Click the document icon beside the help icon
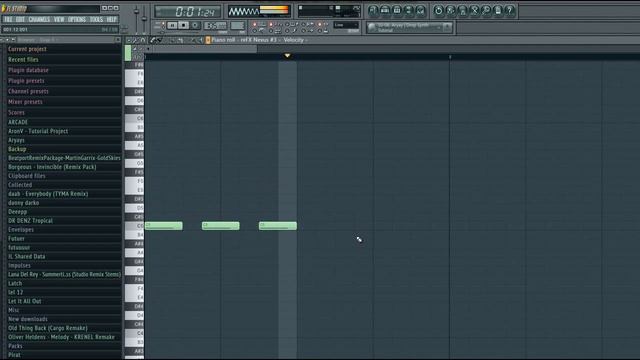 [x=498, y=10]
